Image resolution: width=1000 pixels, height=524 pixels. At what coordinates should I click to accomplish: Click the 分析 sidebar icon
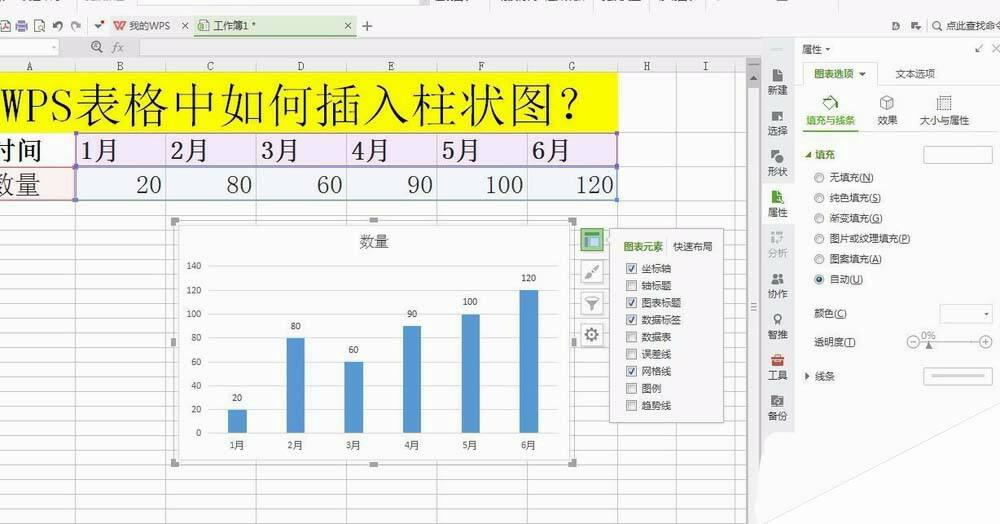click(x=777, y=245)
